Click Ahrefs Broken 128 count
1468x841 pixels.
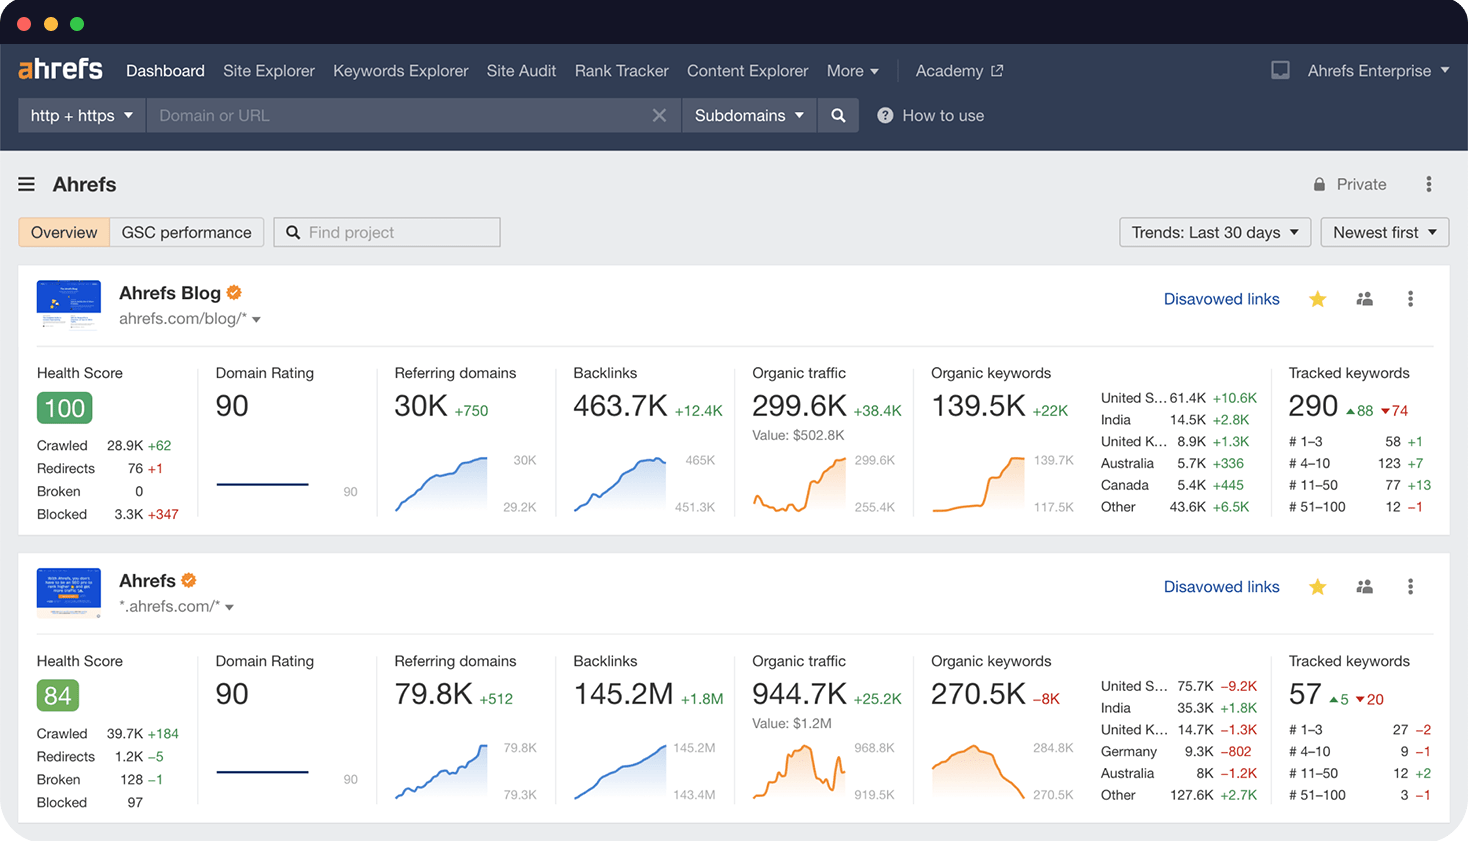pos(131,779)
